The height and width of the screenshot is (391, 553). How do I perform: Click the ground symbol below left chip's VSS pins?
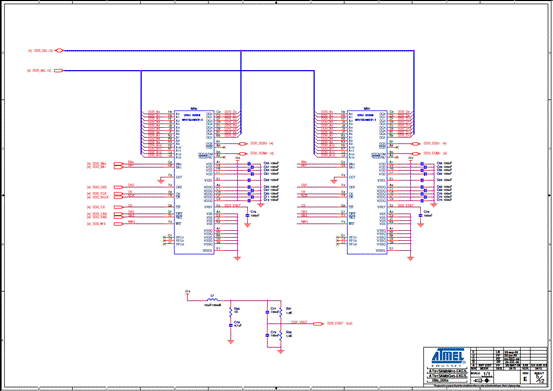237,258
